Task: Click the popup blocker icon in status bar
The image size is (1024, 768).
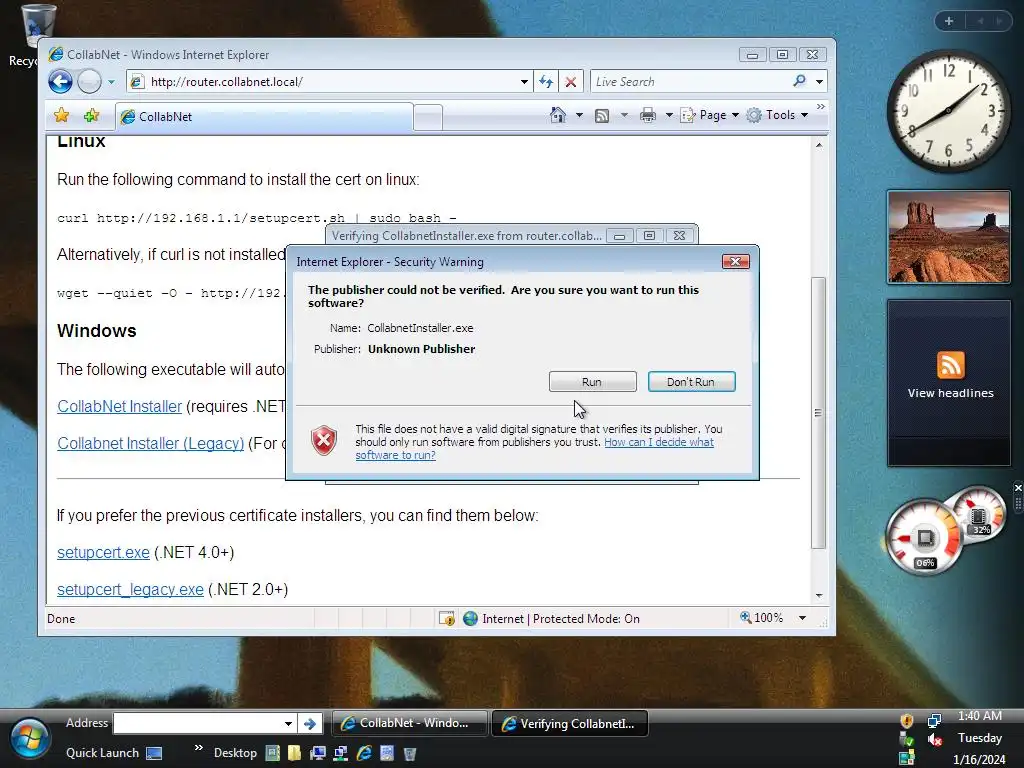Action: pos(447,618)
